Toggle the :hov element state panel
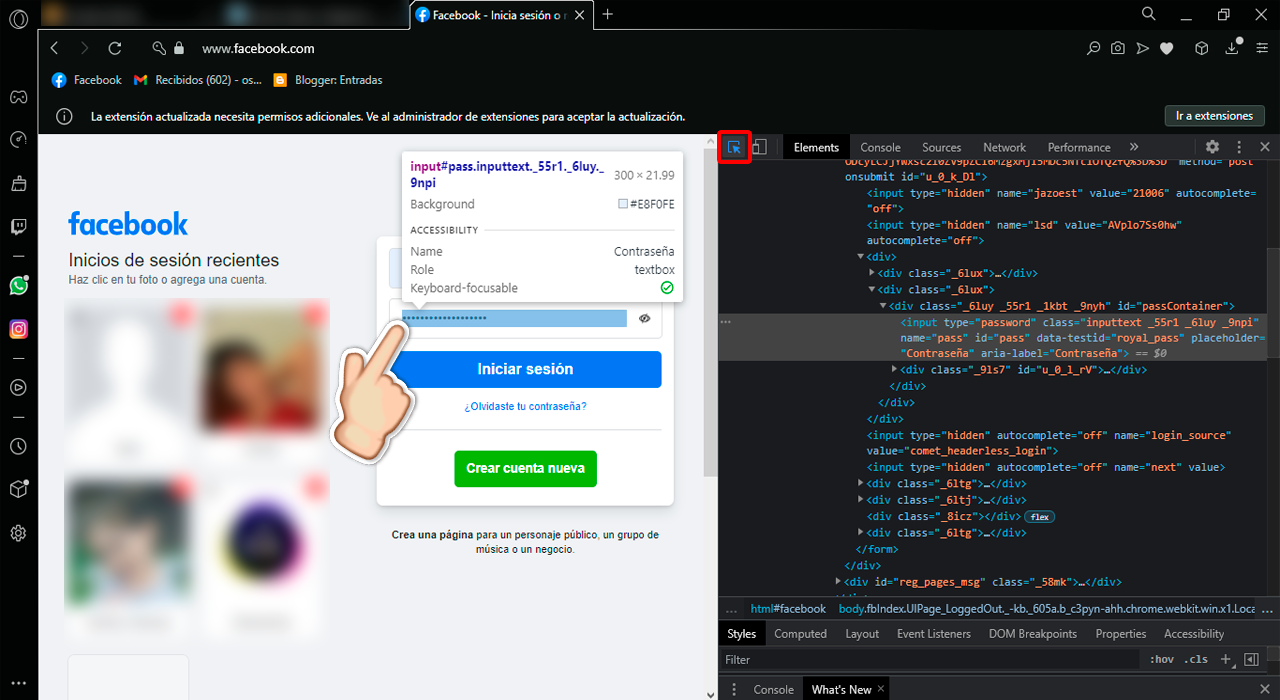Viewport: 1280px width, 700px height. [1161, 660]
